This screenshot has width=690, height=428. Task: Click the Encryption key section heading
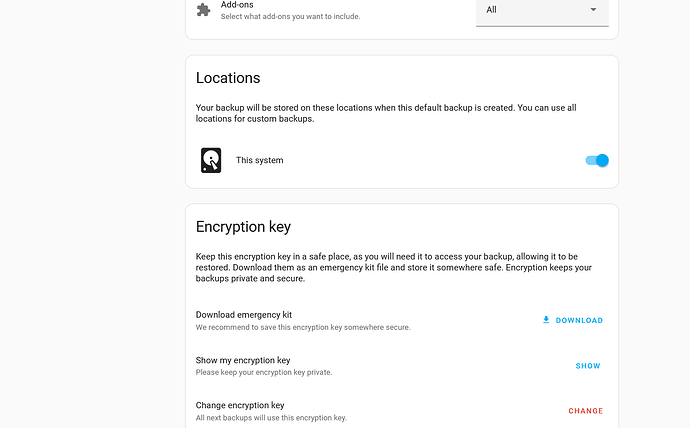coord(243,227)
